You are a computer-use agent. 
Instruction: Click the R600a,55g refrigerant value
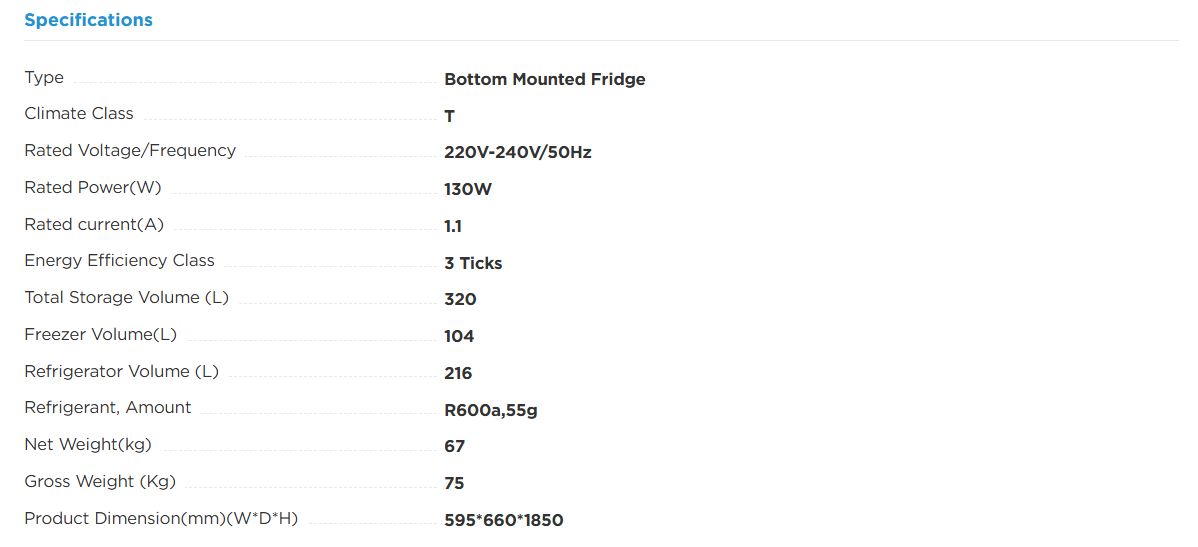pyautogui.click(x=491, y=410)
